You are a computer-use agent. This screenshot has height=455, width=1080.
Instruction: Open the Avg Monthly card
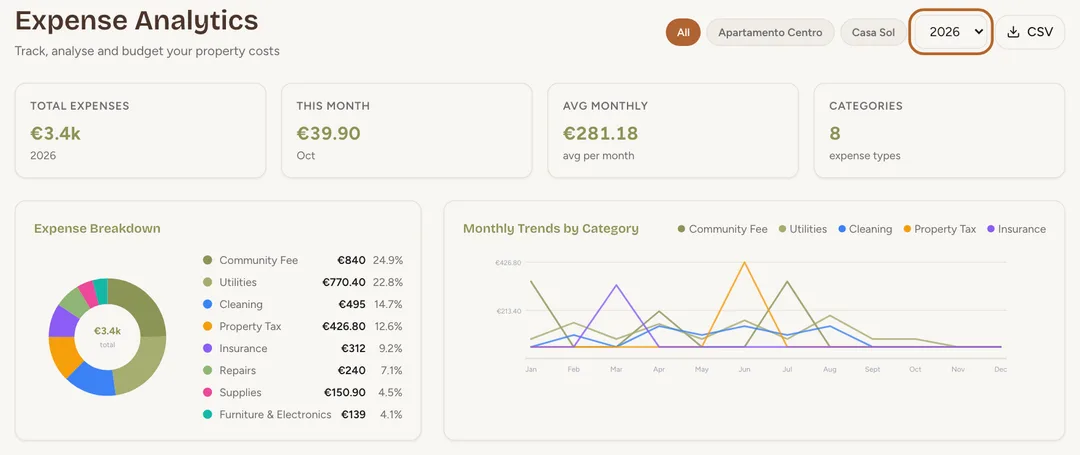[x=673, y=131]
